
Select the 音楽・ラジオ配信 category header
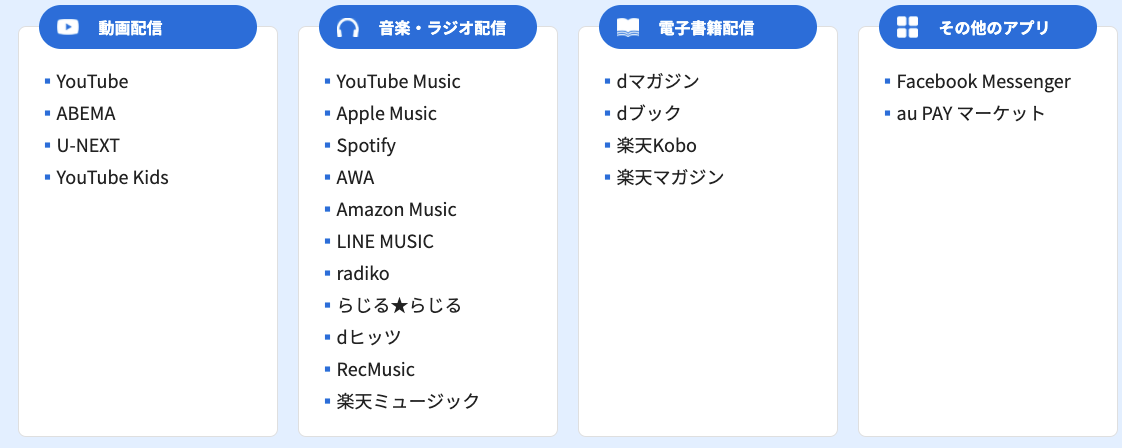click(x=428, y=27)
